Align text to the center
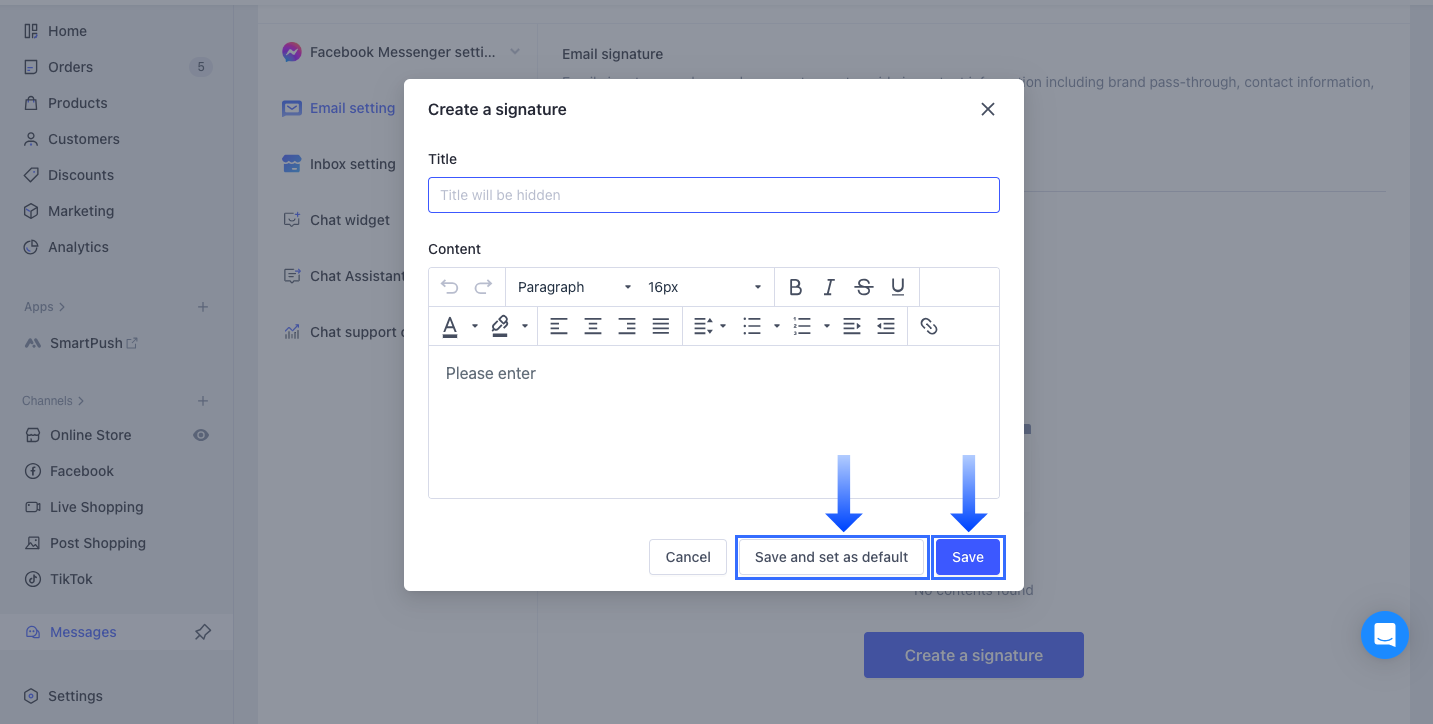The width and height of the screenshot is (1433, 724). 593,325
